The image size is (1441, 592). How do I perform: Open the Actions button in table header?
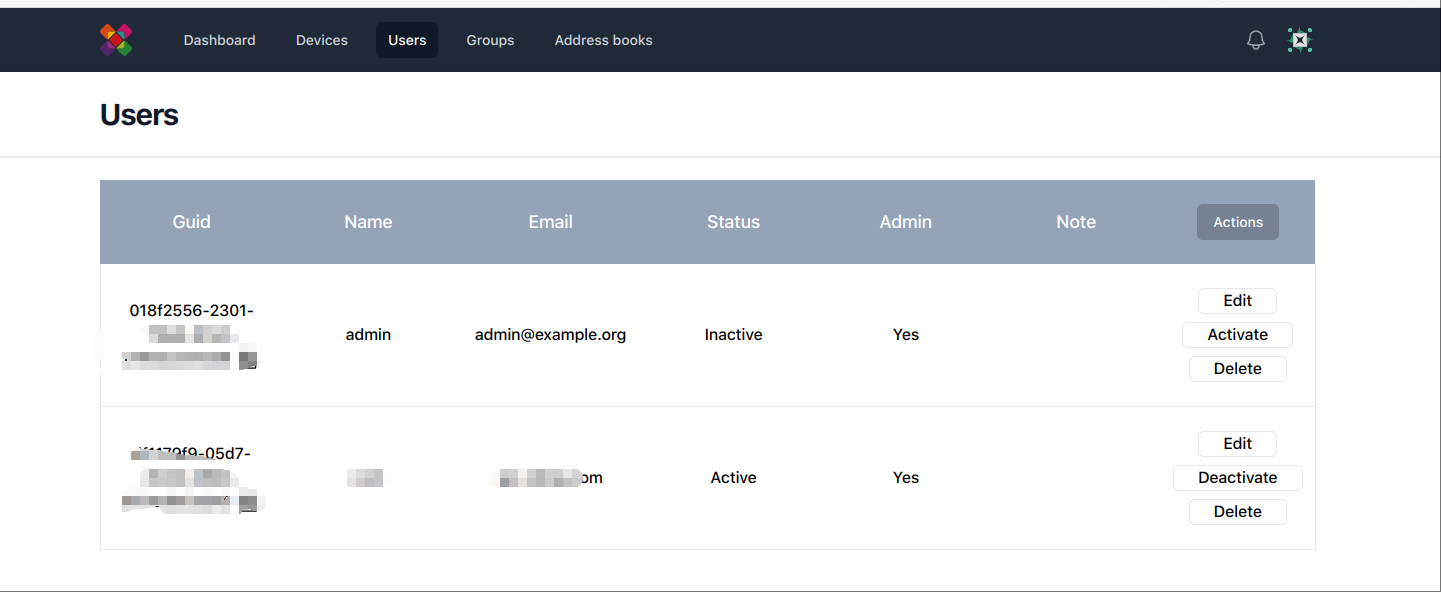click(x=1238, y=222)
